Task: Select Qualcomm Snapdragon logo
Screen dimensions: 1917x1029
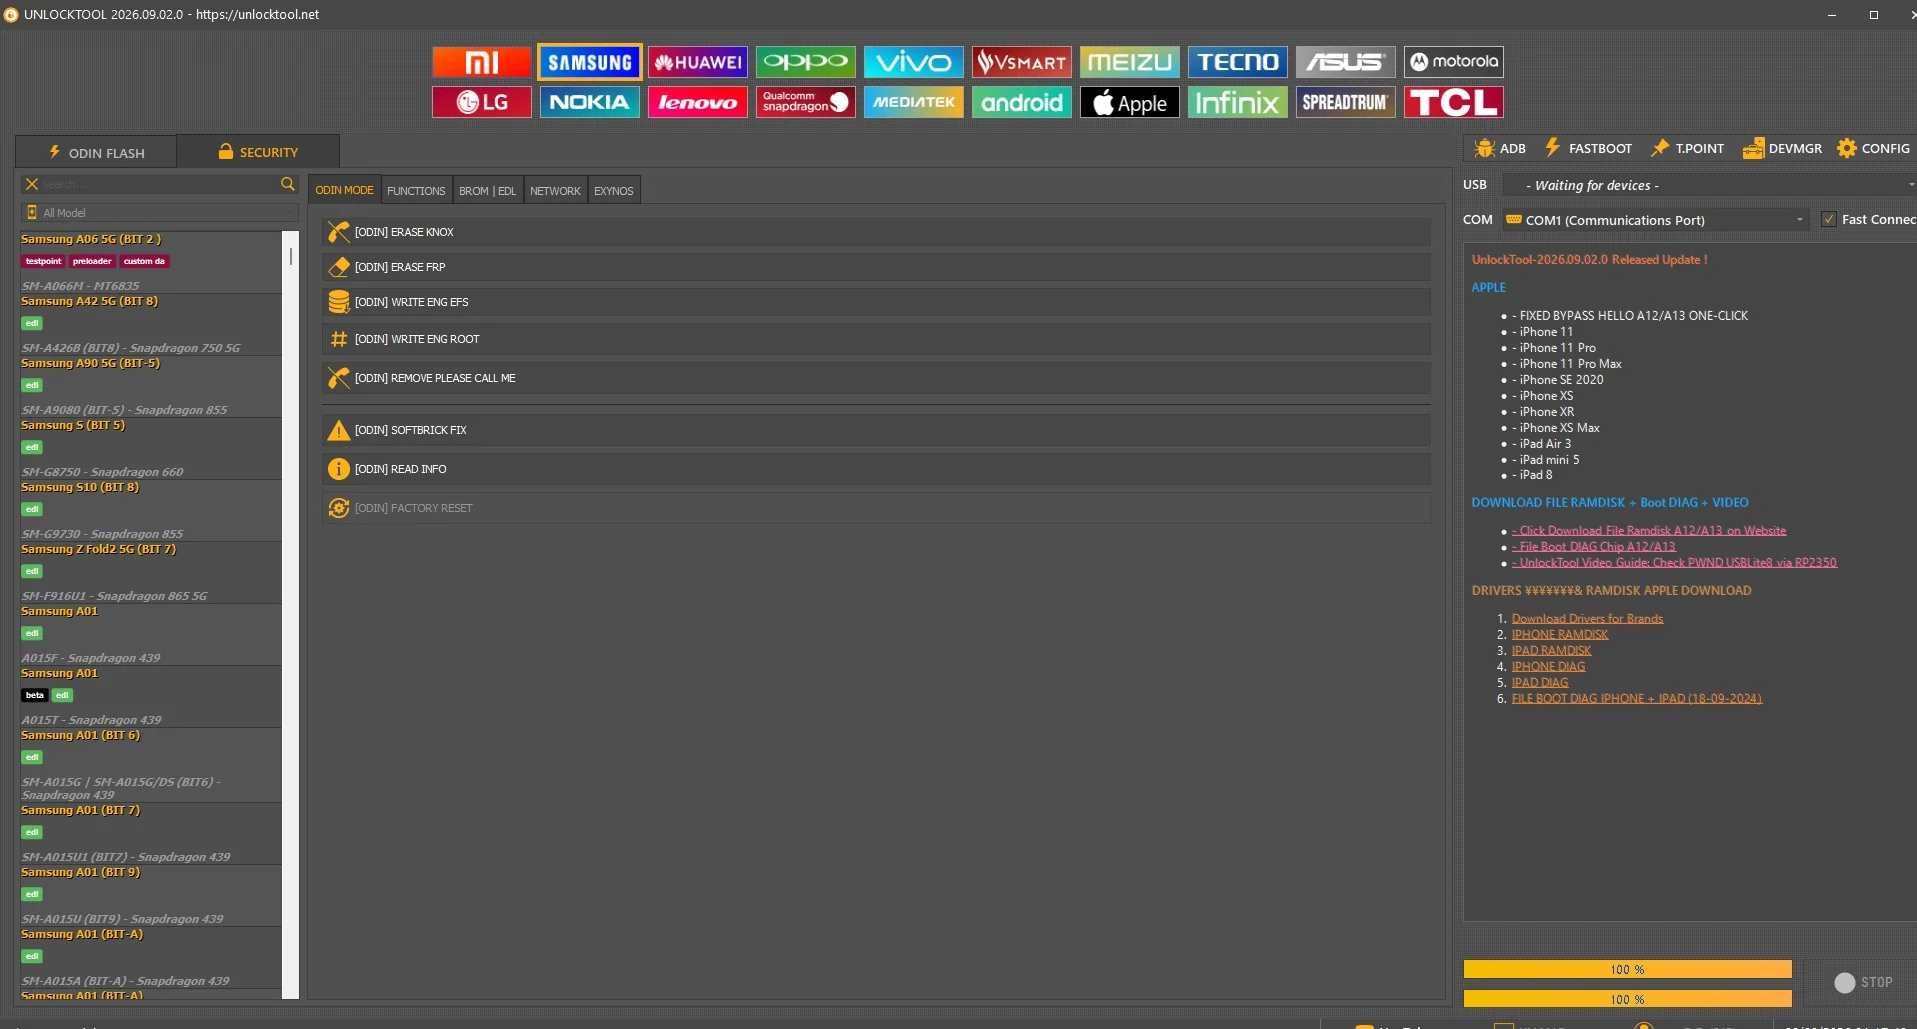Action: click(x=805, y=102)
